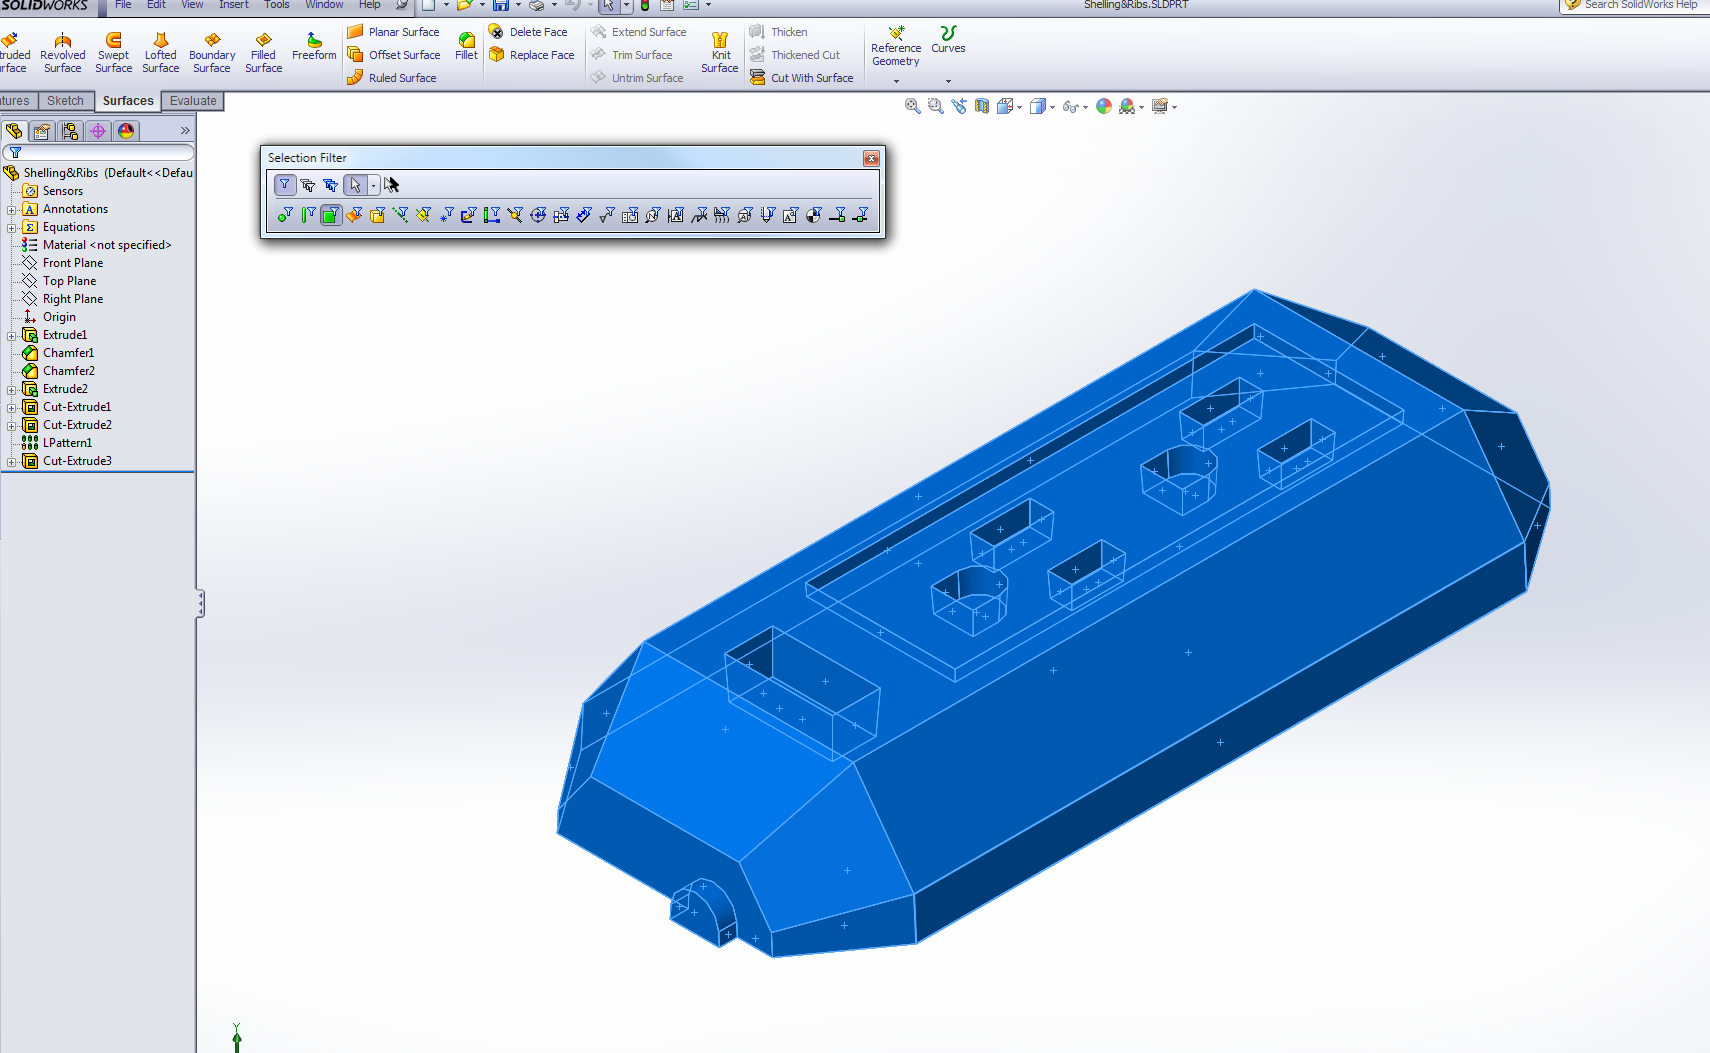Open the View Orientation dropdown arrow

pyautogui.click(x=1019, y=107)
